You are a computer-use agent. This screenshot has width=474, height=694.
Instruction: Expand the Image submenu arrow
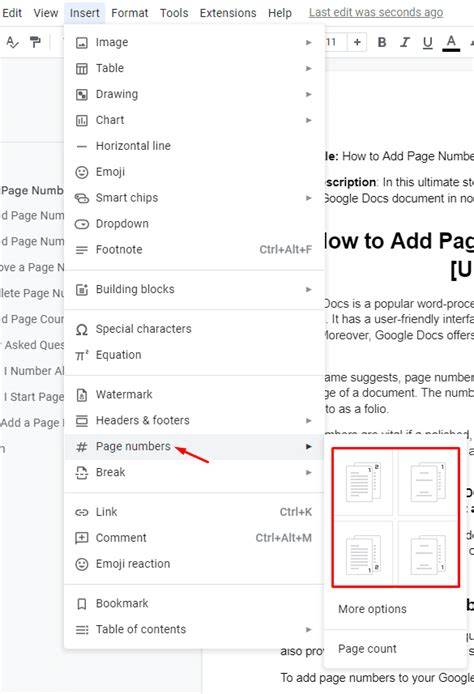point(308,42)
